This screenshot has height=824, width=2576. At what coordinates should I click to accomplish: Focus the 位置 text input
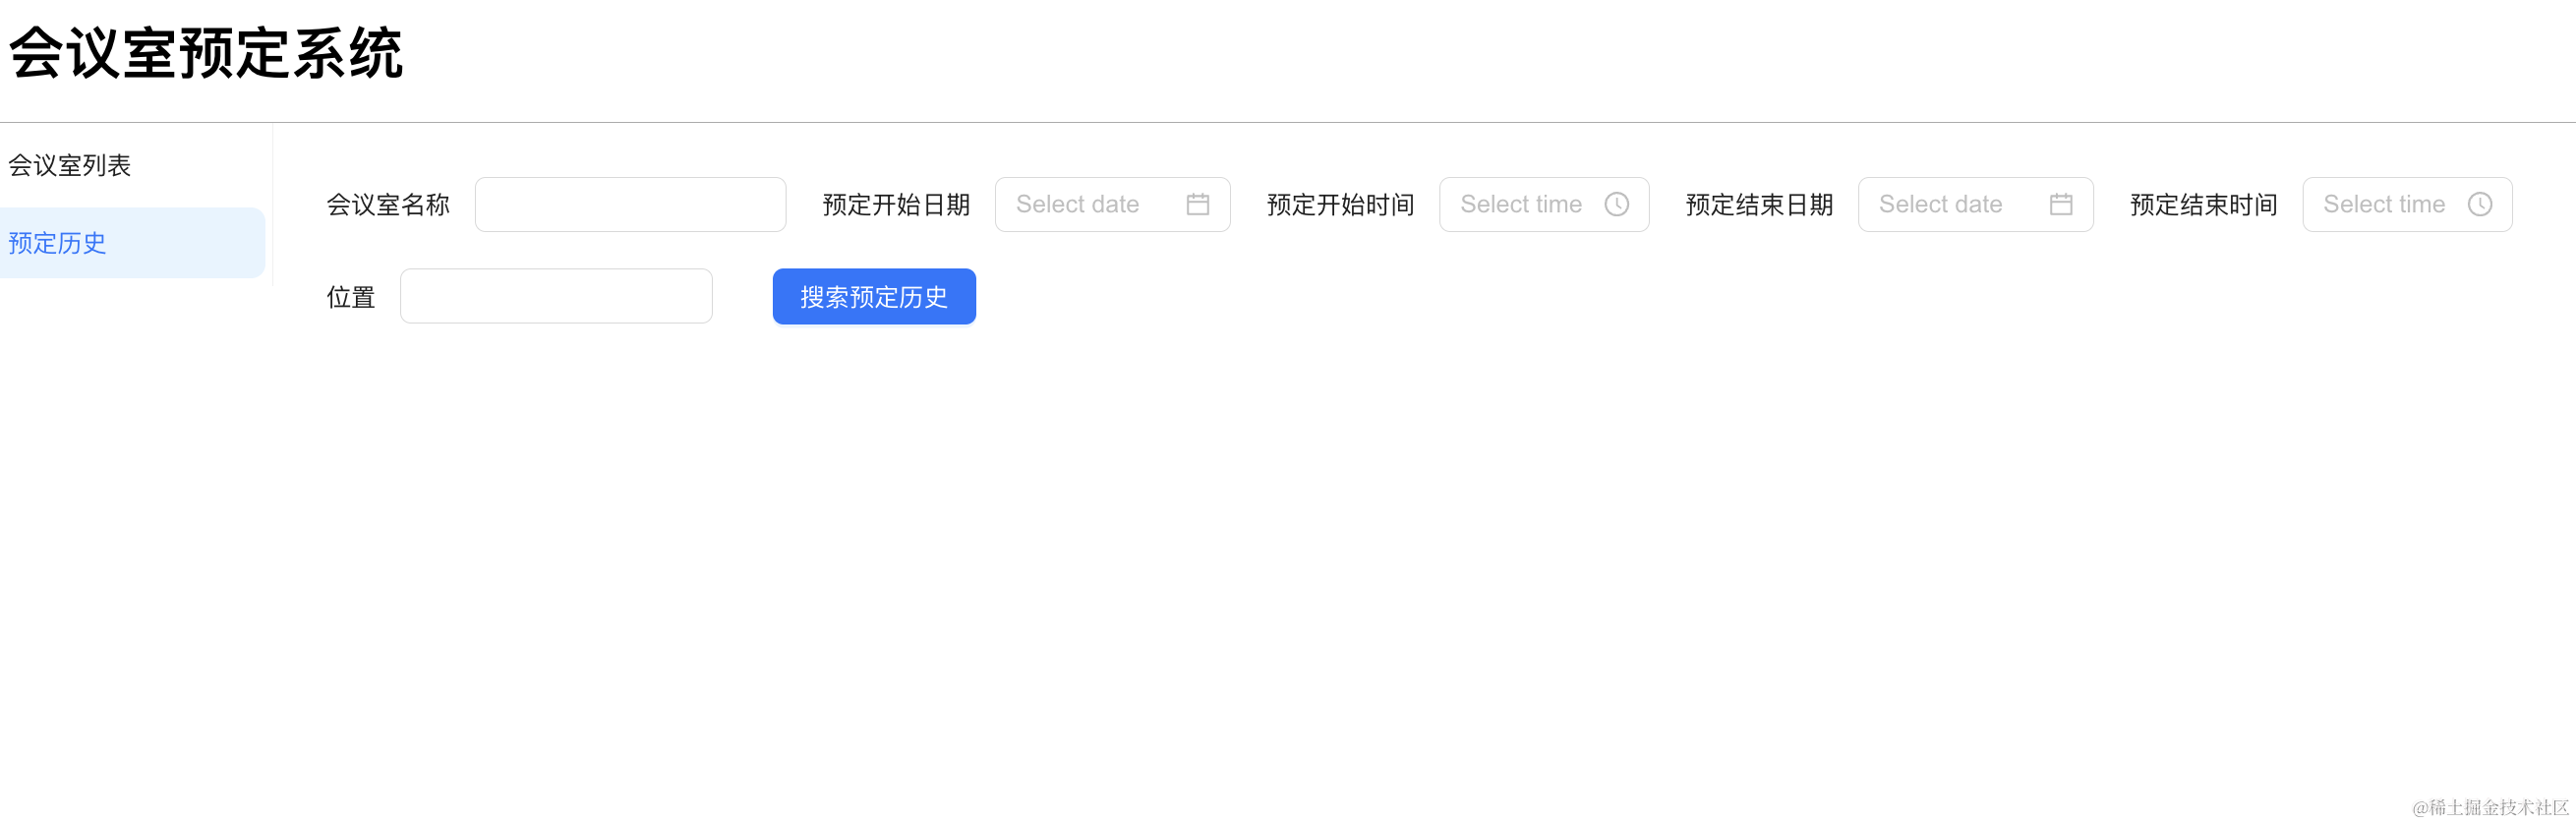click(x=556, y=296)
